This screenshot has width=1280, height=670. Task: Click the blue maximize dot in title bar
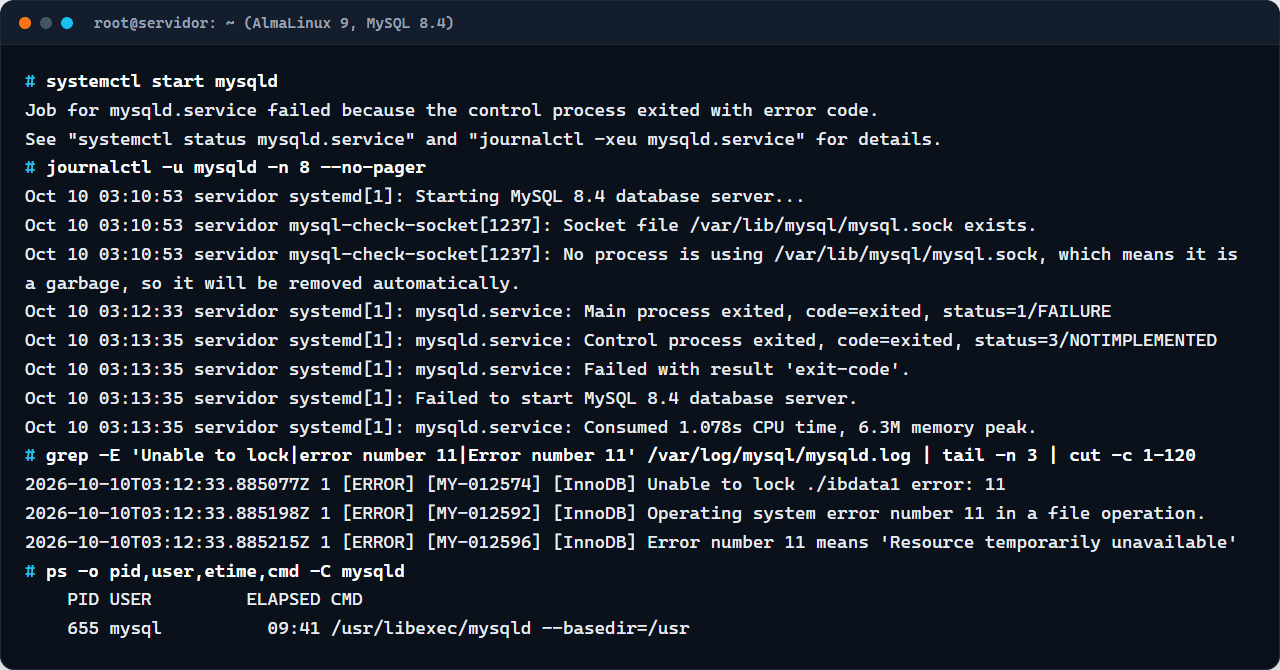point(67,23)
